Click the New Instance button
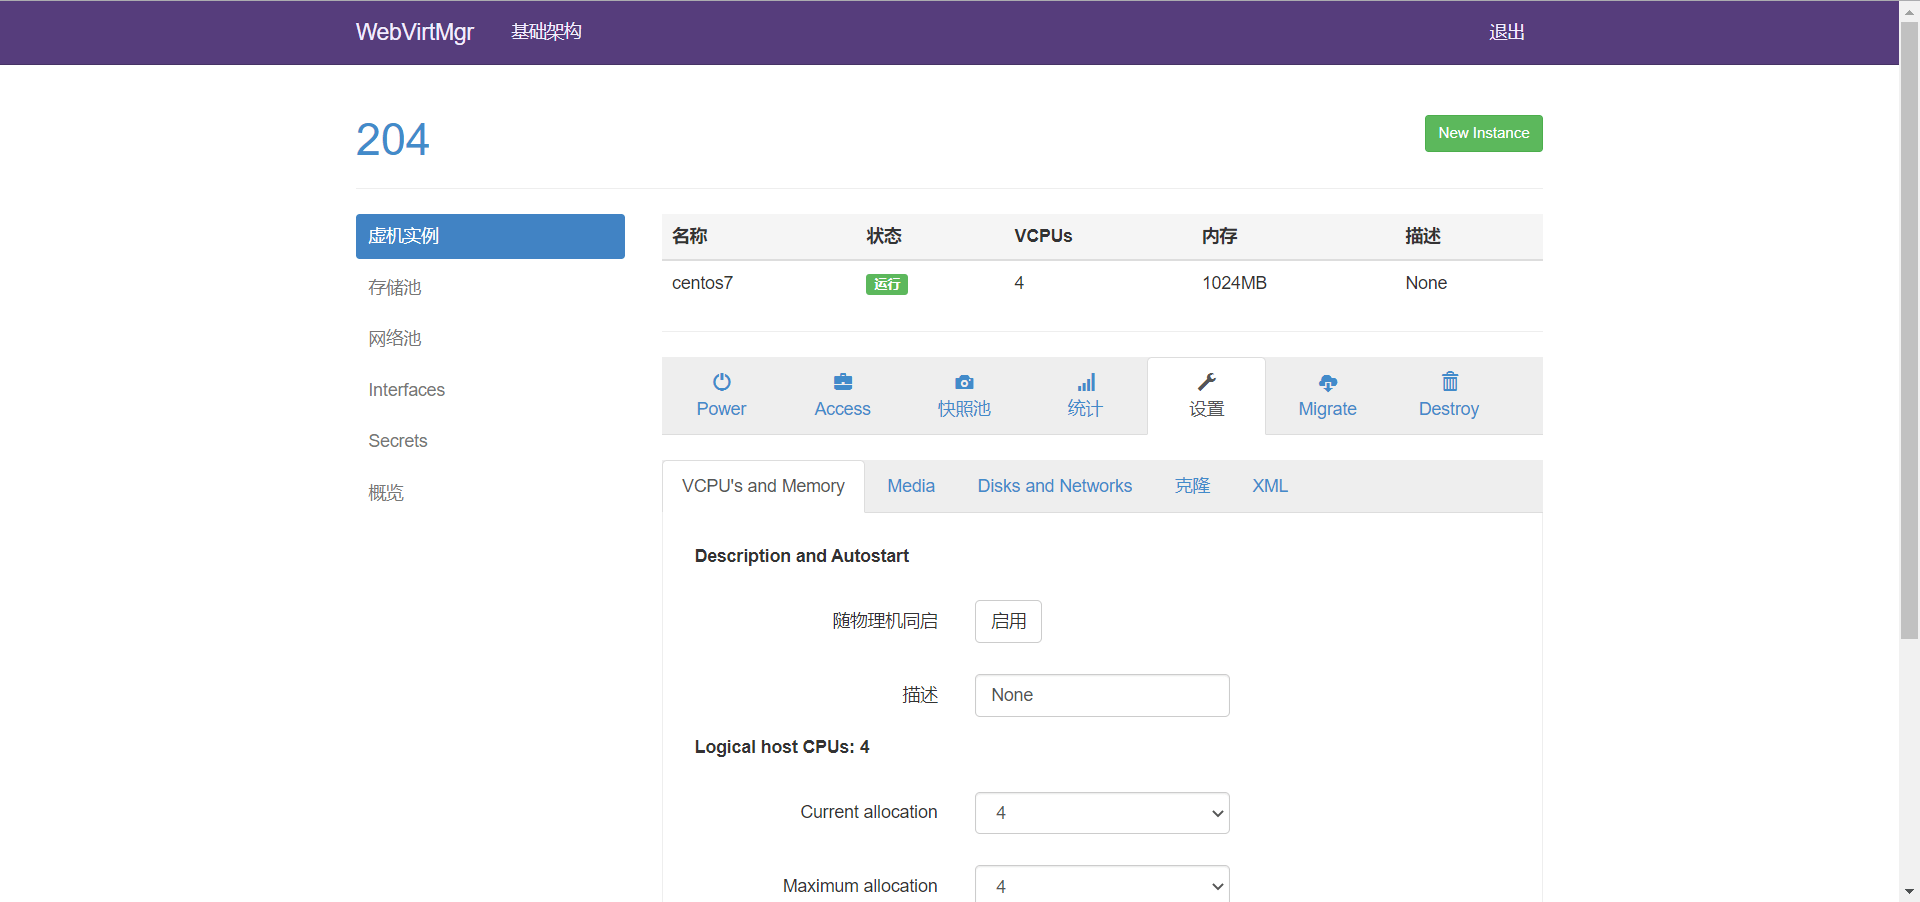Image resolution: width=1920 pixels, height=902 pixels. tap(1483, 133)
